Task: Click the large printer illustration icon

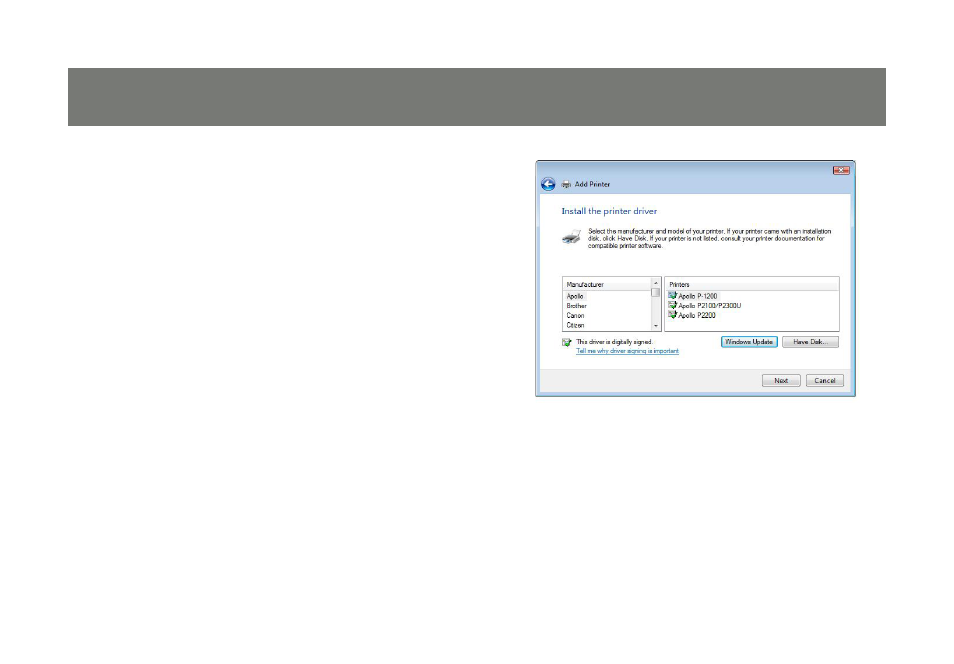Action: [x=571, y=237]
